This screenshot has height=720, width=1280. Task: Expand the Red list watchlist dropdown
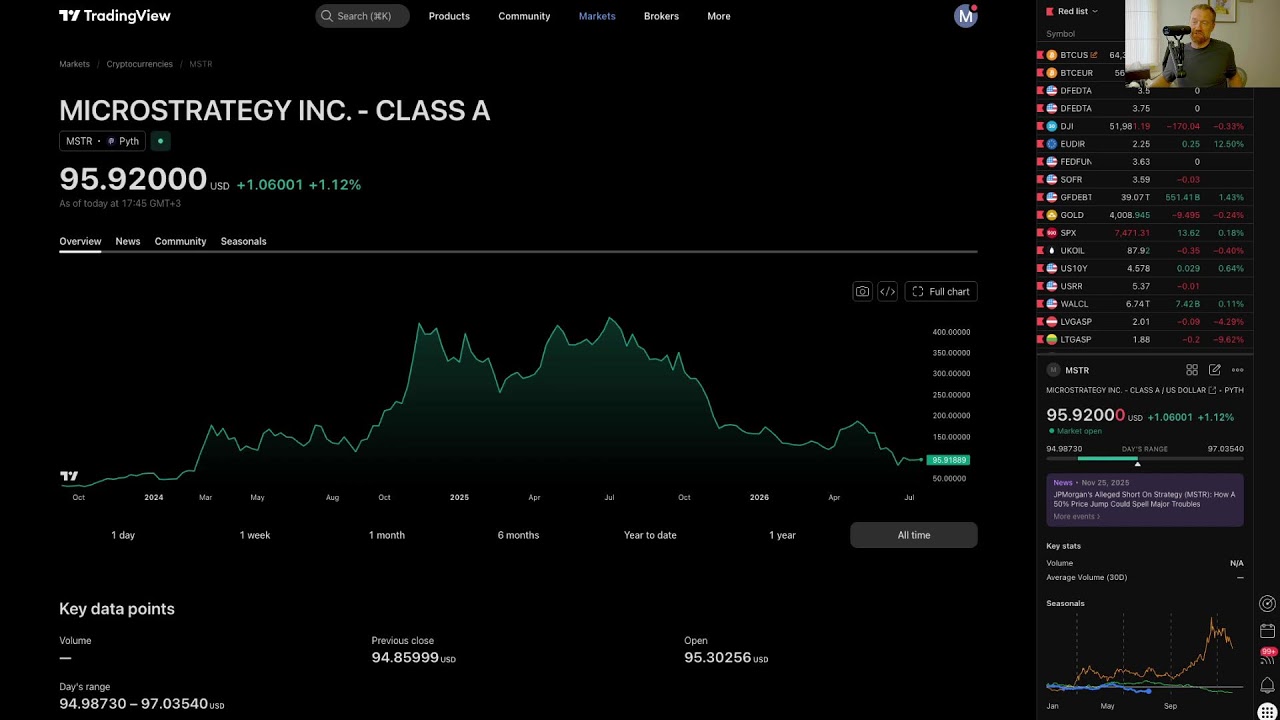coord(1072,11)
